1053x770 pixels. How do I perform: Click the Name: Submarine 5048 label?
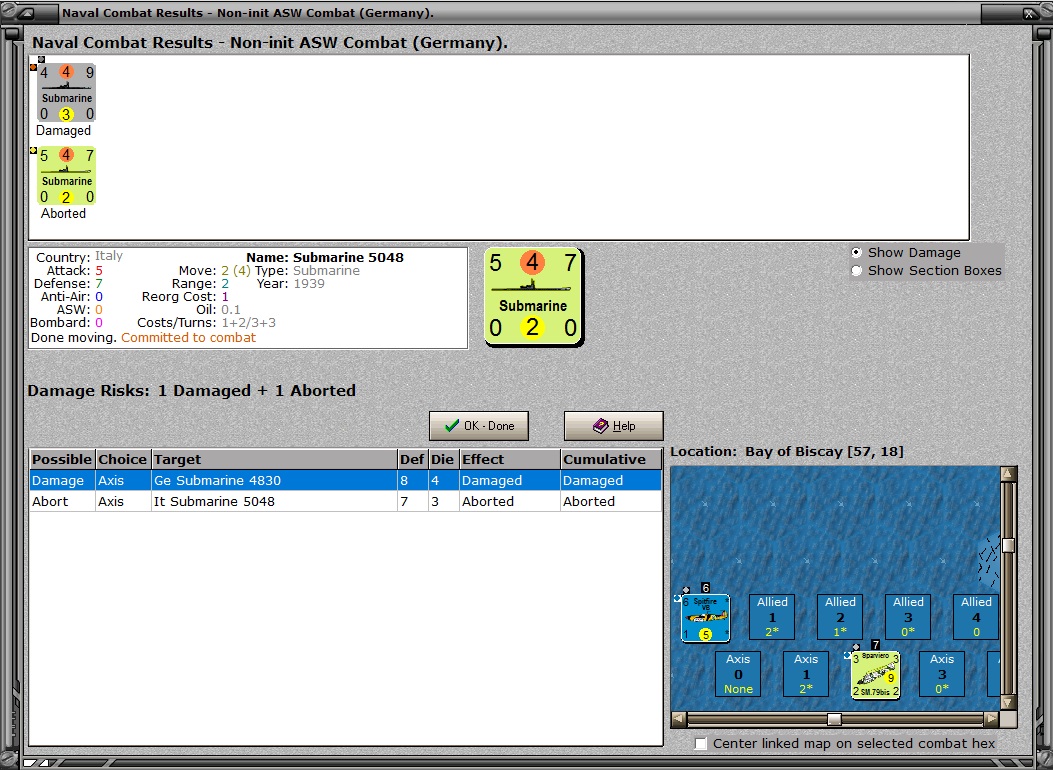coord(325,257)
